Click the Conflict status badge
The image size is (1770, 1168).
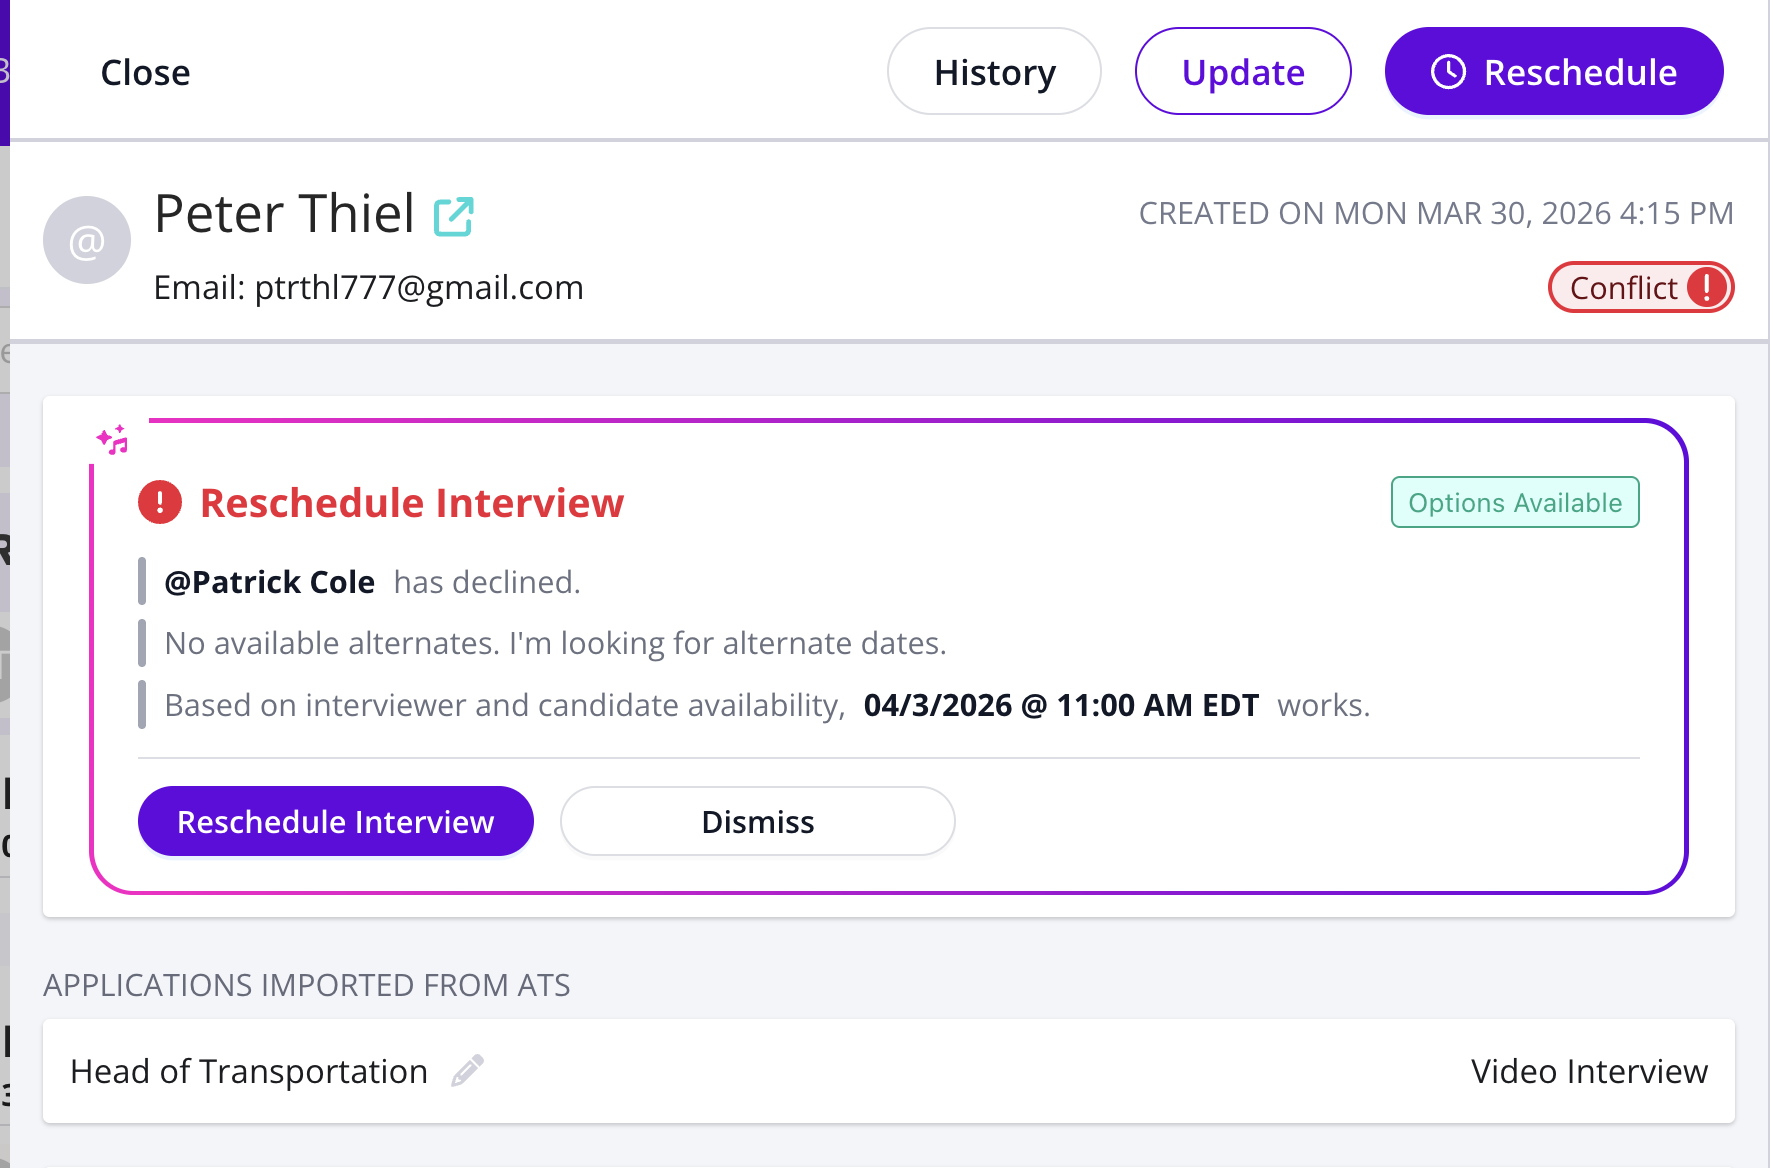[x=1623, y=288]
